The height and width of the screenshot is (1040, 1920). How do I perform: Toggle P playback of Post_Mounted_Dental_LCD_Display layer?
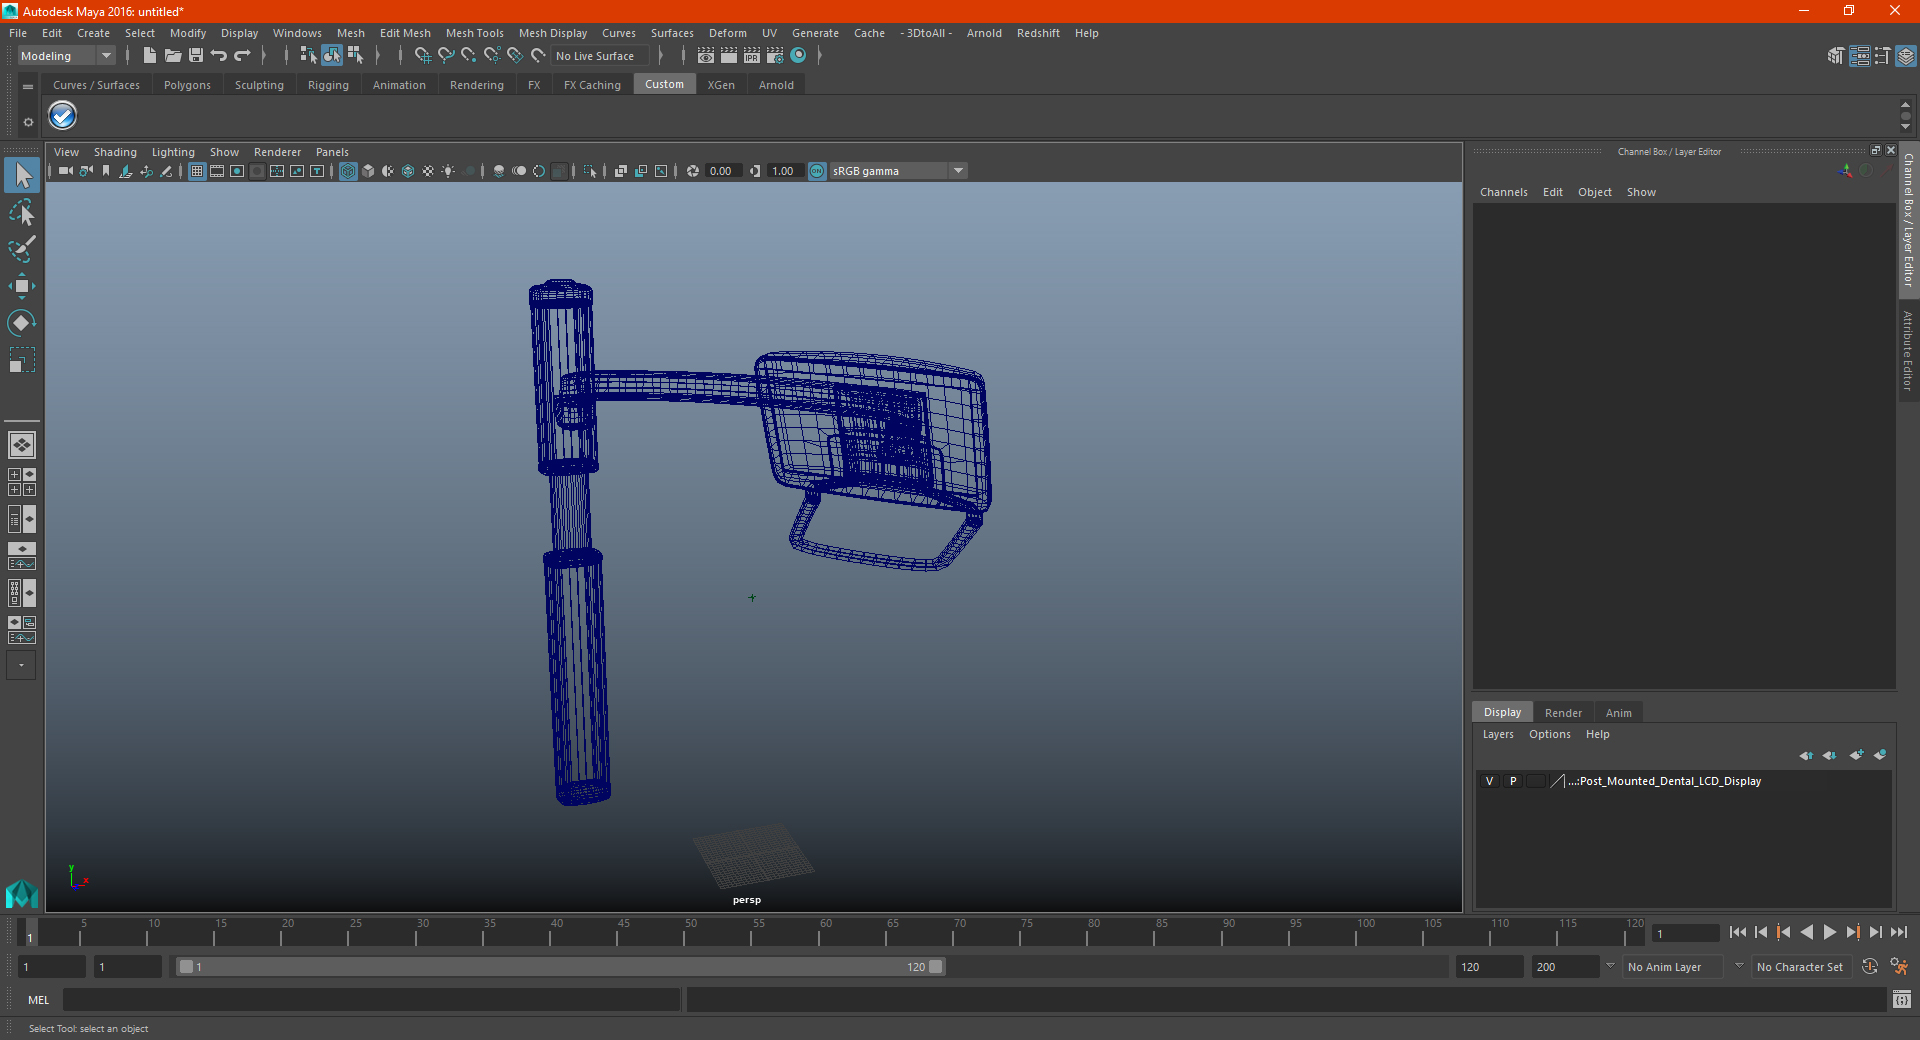point(1513,781)
